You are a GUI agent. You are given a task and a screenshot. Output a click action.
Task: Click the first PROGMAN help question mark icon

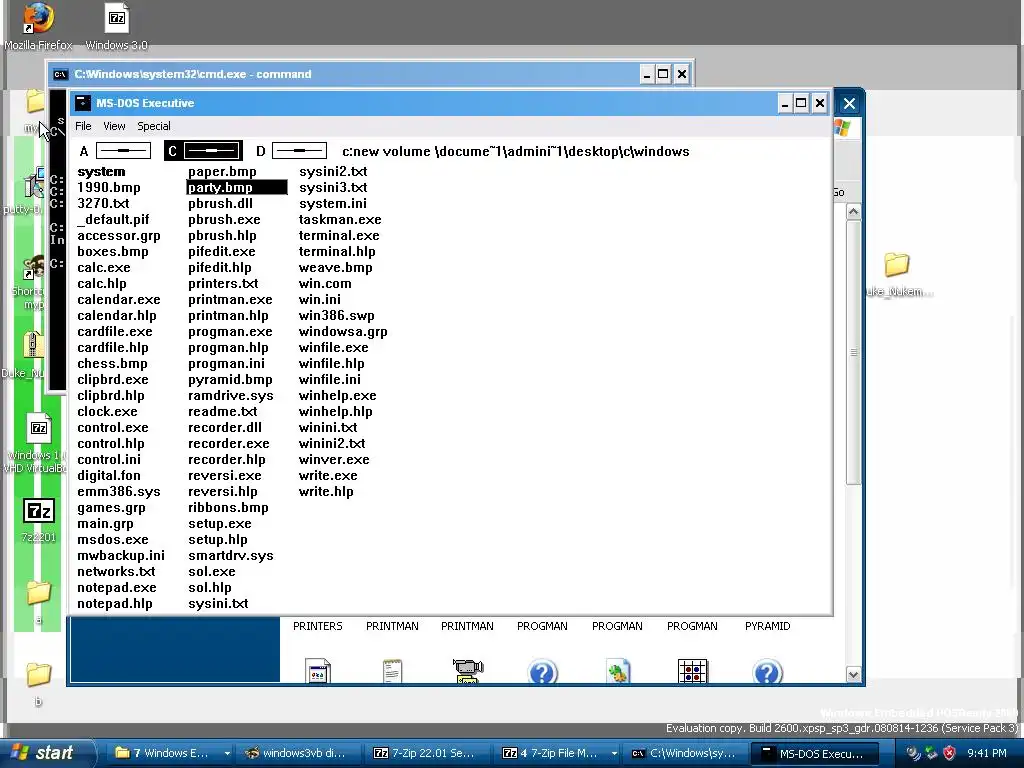click(x=543, y=671)
